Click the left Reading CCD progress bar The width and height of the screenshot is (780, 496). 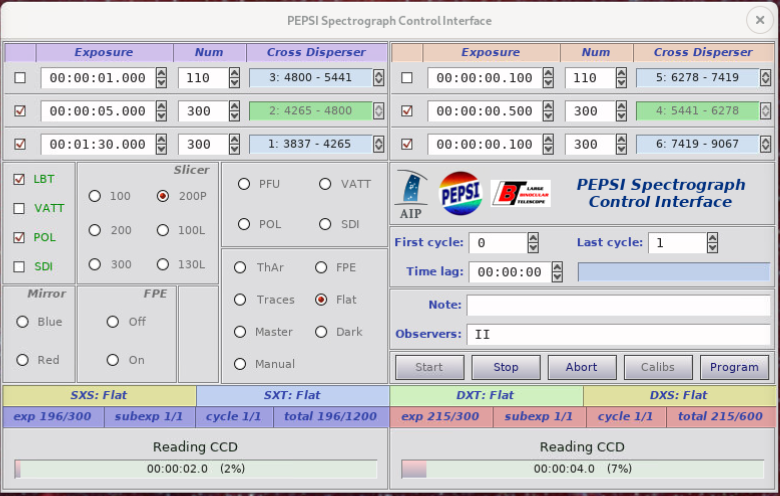coord(196,469)
